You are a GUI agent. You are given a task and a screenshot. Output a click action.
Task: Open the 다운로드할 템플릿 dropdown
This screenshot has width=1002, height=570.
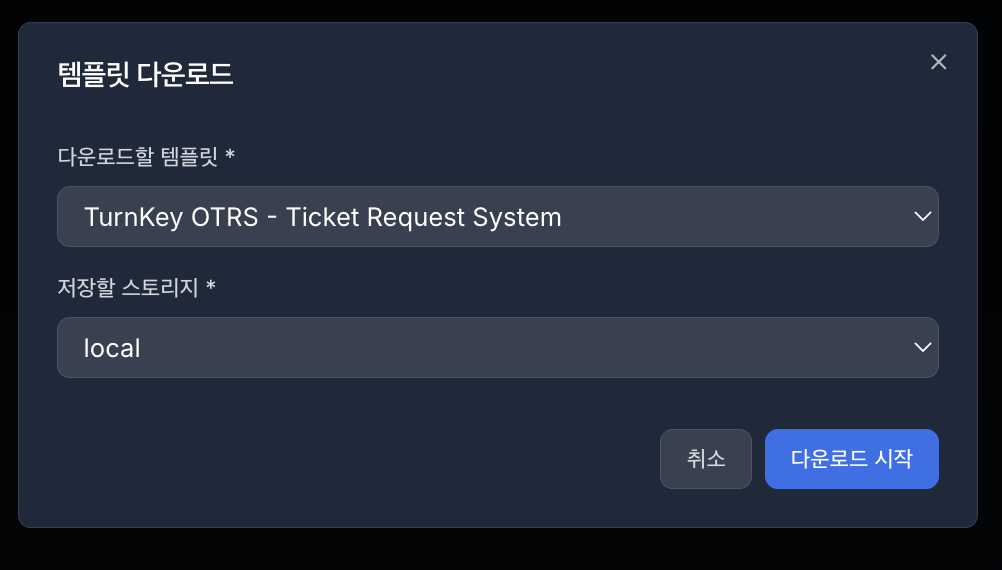coord(497,216)
